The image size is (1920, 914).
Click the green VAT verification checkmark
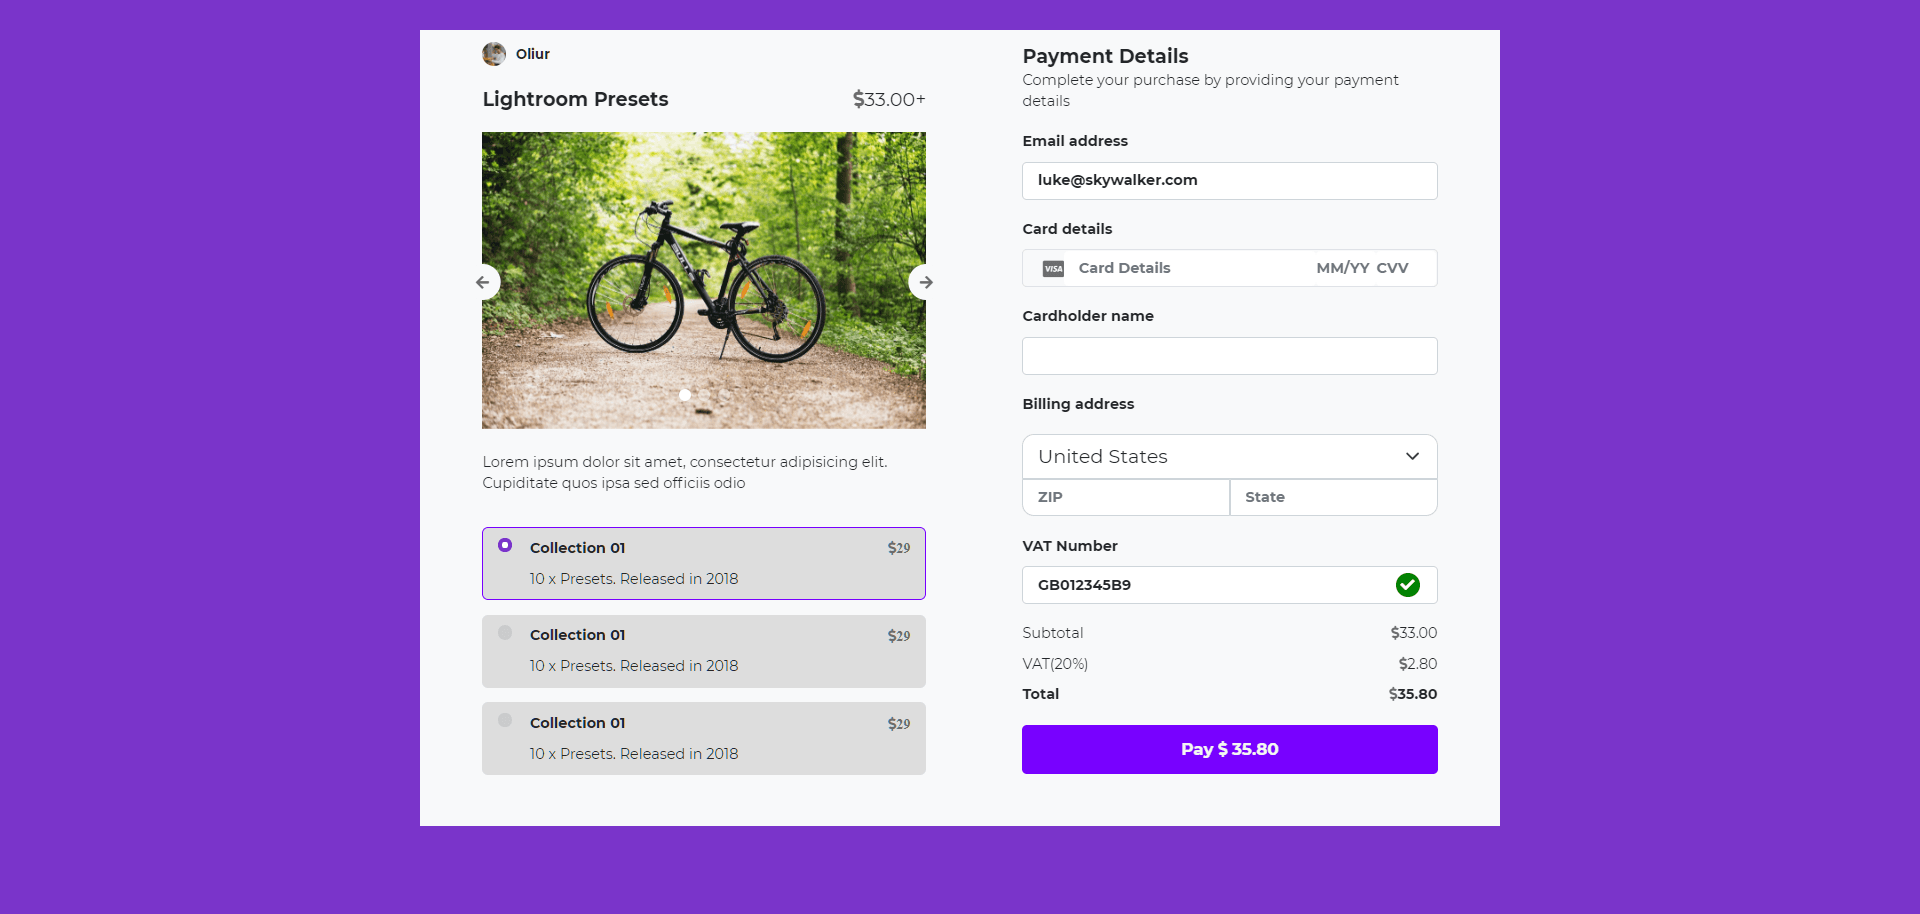[1408, 585]
